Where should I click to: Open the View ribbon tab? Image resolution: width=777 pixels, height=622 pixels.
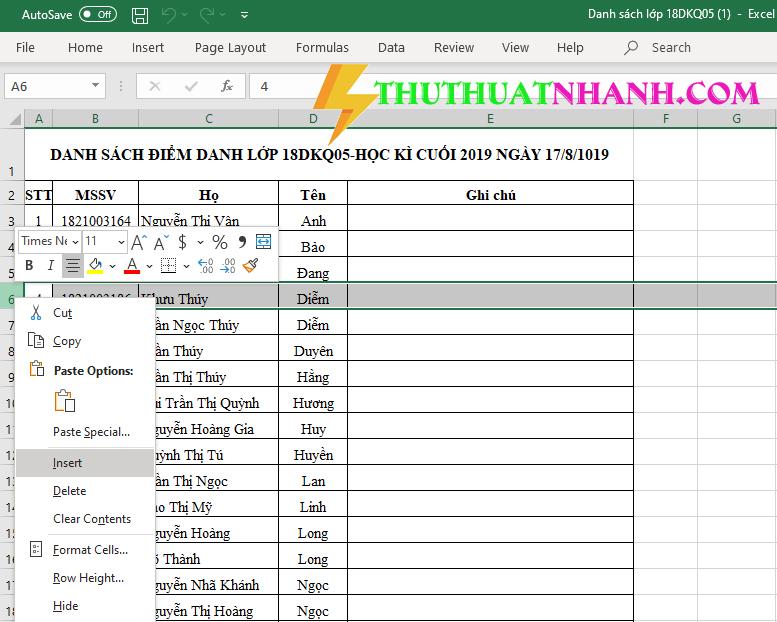coord(515,48)
